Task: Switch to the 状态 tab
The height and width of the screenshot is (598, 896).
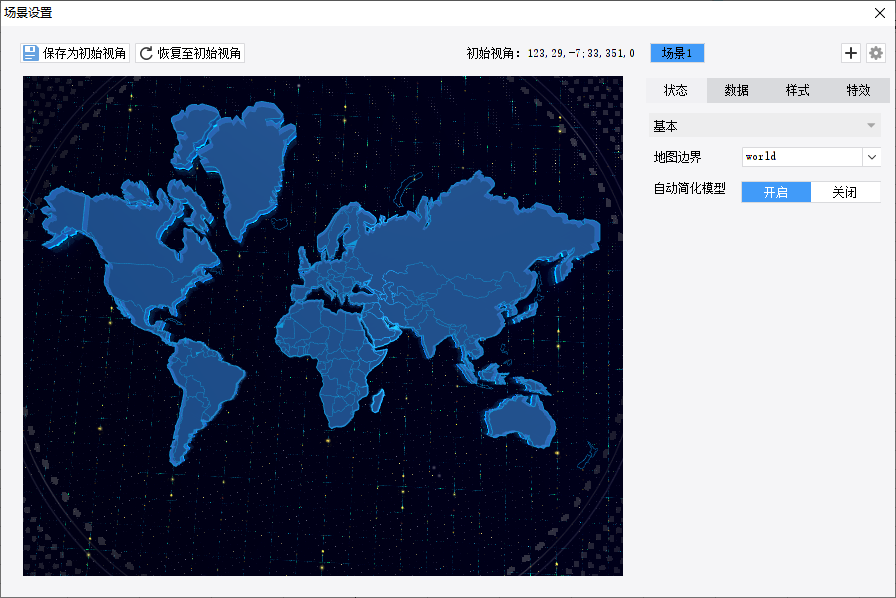Action: click(x=676, y=90)
